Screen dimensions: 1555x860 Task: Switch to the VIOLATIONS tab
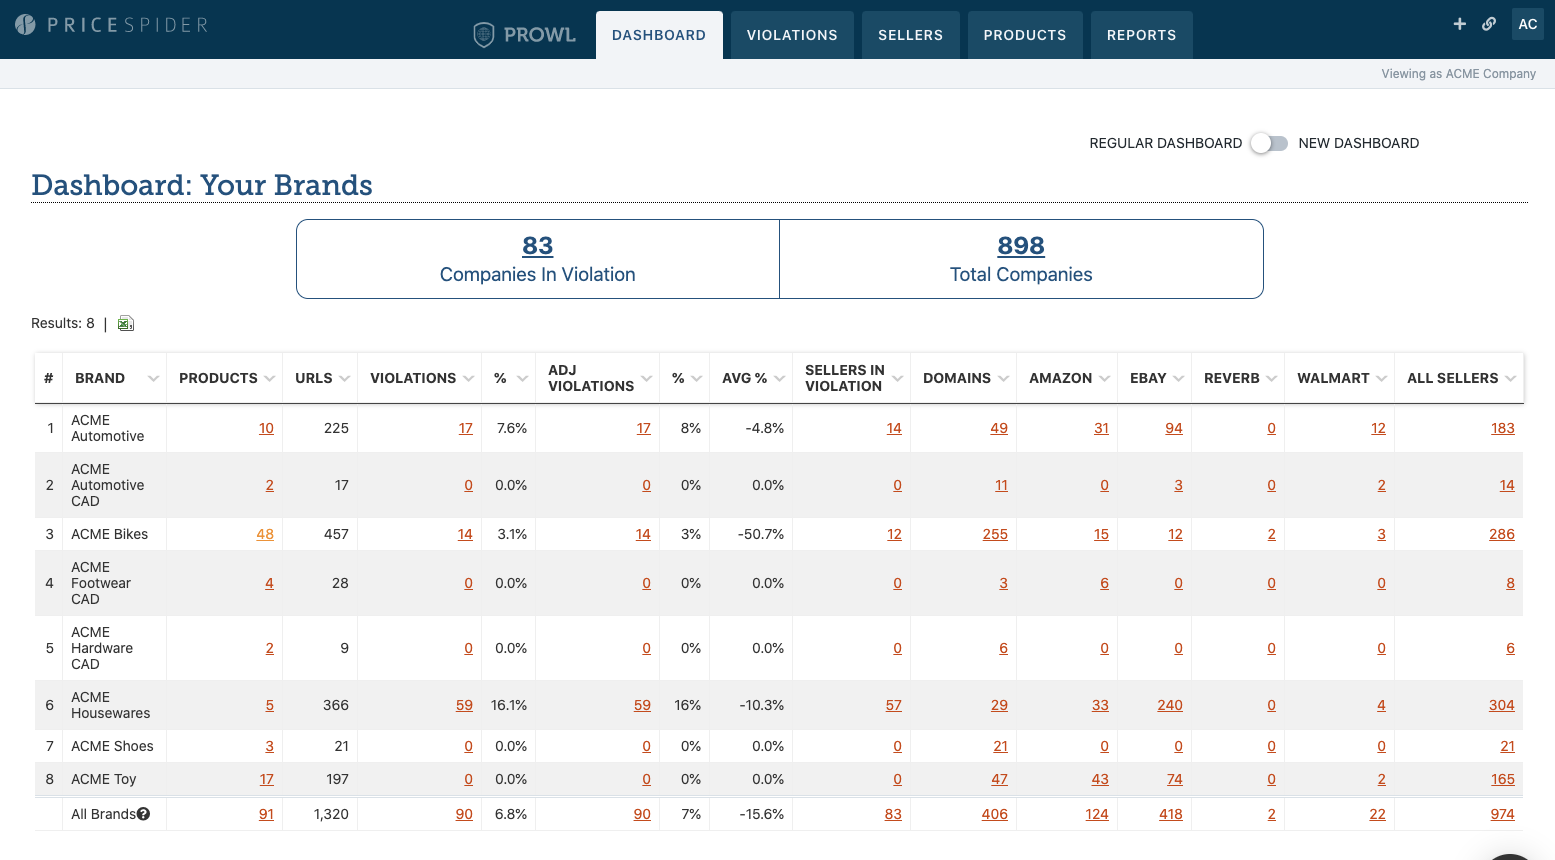click(792, 34)
